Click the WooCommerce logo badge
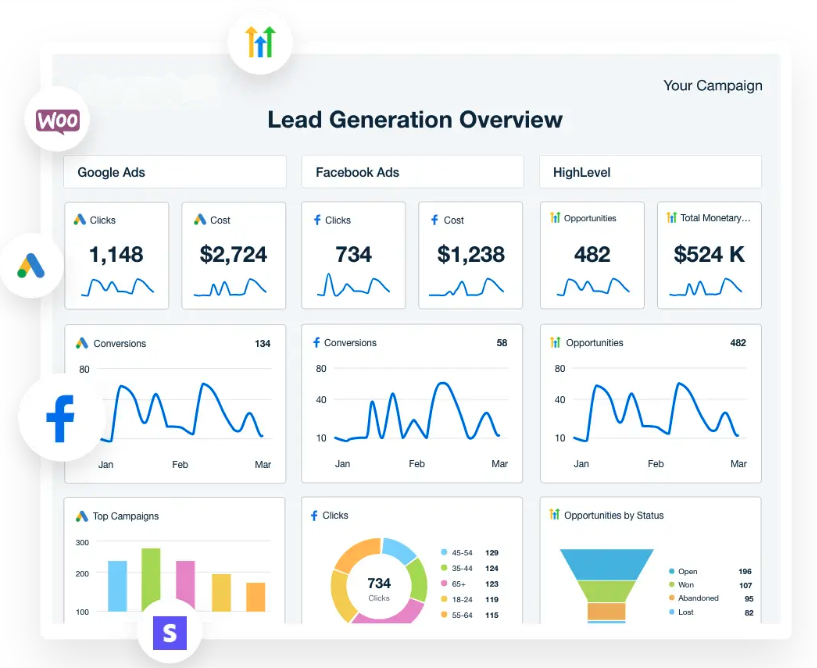Image resolution: width=817 pixels, height=668 pixels. tap(58, 122)
